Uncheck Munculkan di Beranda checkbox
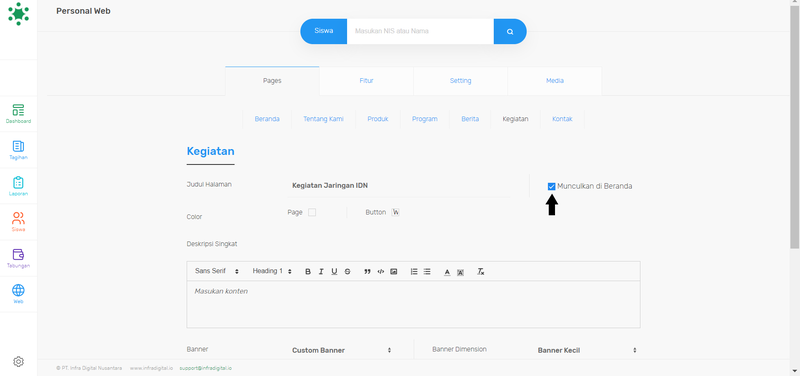 552,186
